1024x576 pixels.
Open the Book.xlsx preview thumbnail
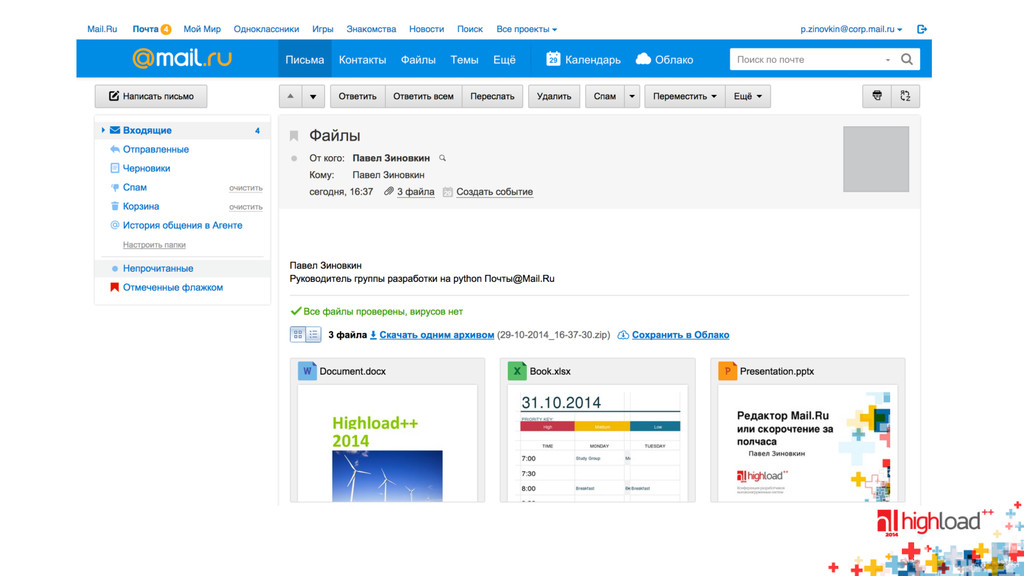click(598, 443)
